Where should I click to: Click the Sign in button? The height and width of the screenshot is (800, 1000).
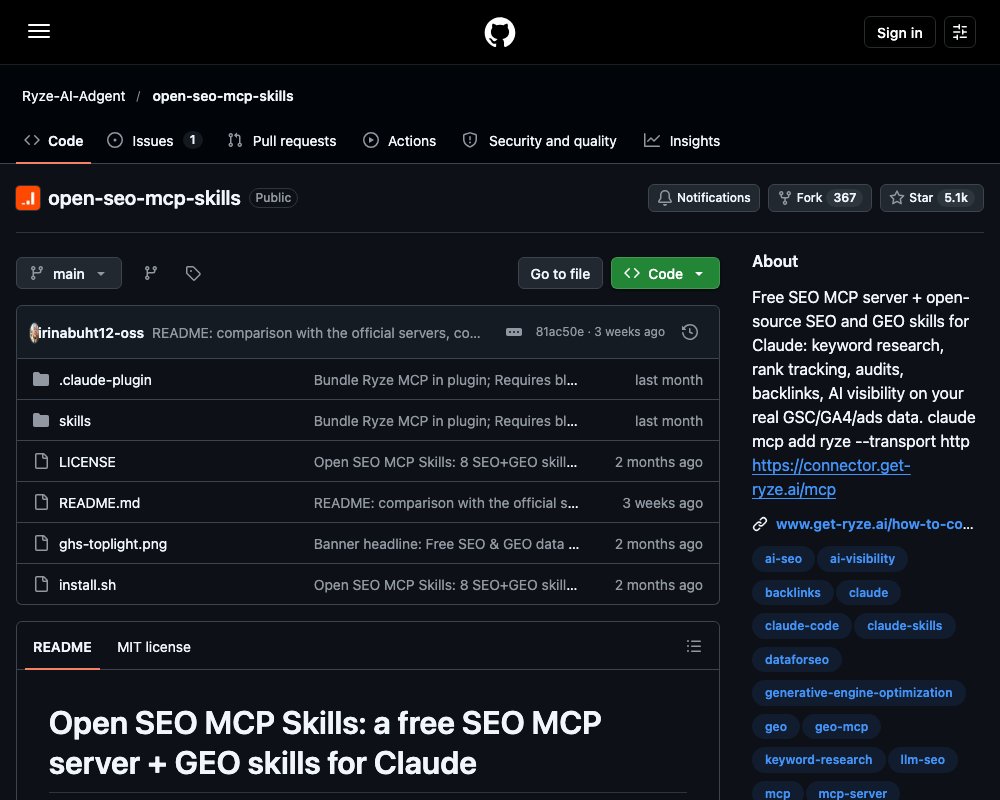tap(899, 33)
